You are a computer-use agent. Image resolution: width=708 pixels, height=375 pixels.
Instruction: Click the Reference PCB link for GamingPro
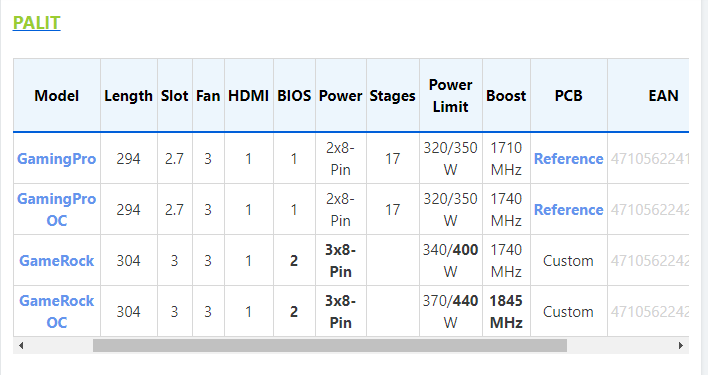click(x=568, y=159)
